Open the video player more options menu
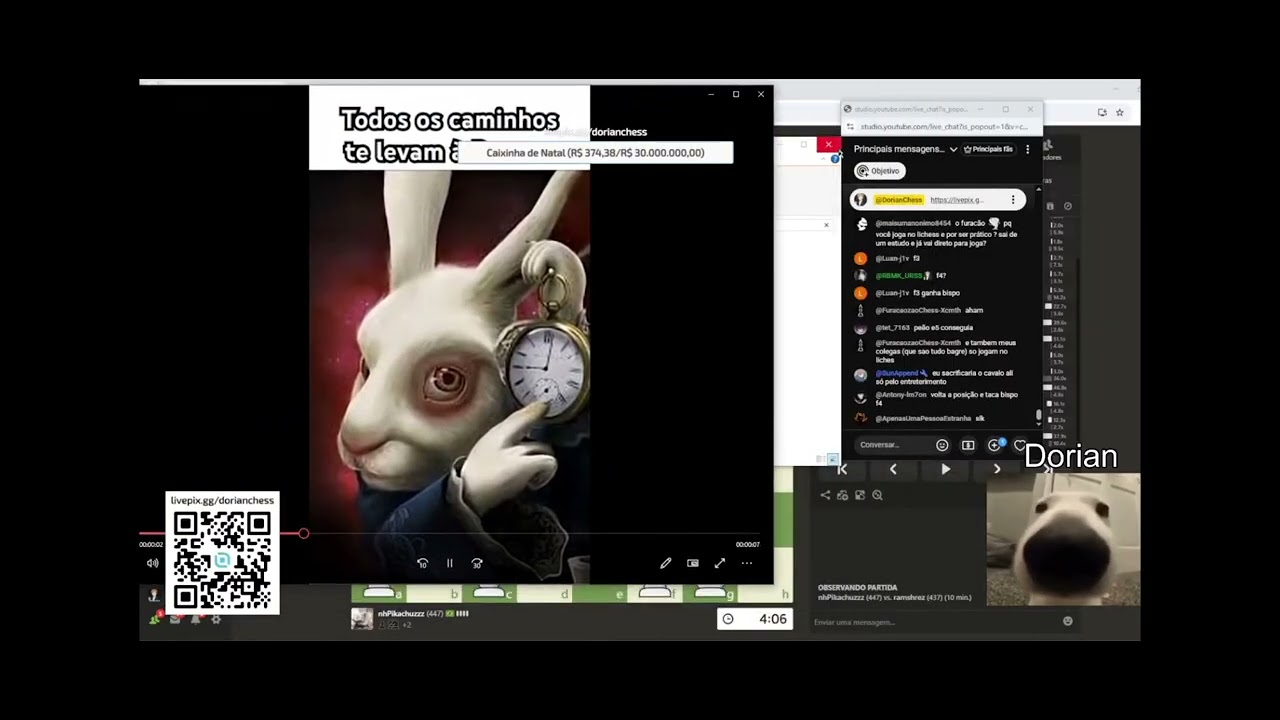Screen dimensions: 1280x720 [x=746, y=563]
